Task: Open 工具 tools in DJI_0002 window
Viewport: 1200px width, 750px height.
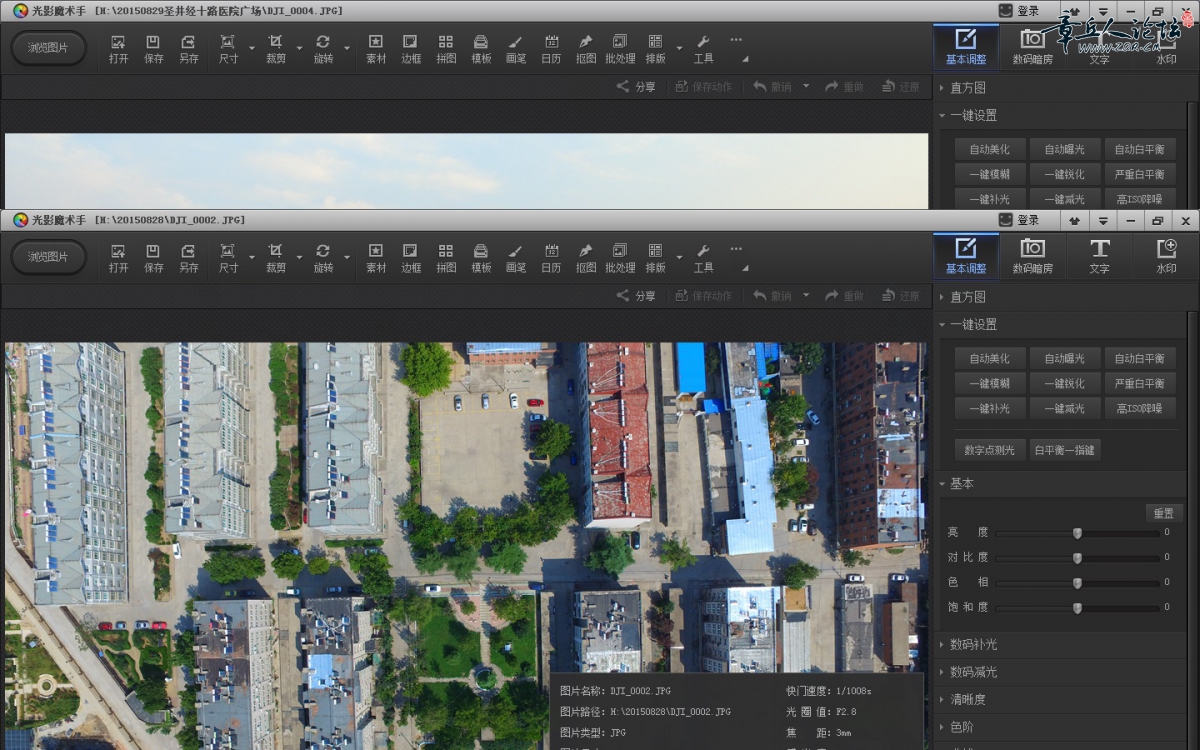Action: coord(703,257)
